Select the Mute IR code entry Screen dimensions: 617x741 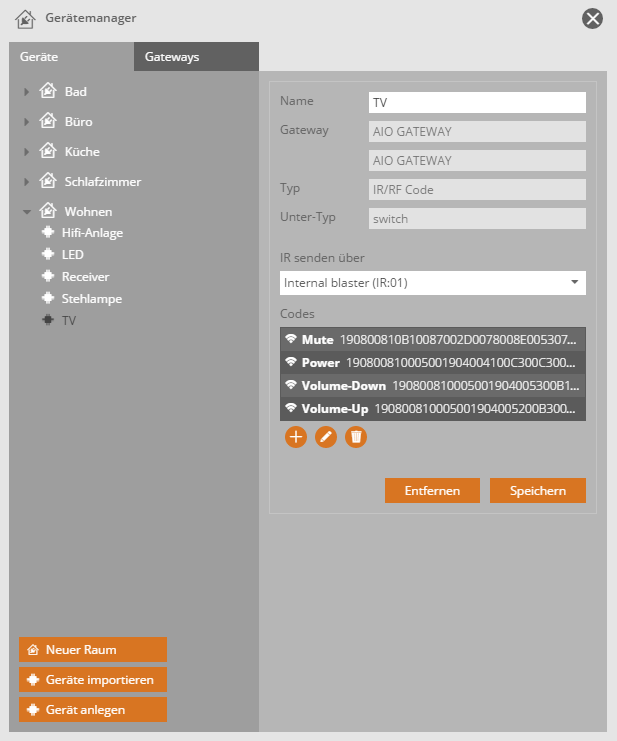pyautogui.click(x=432, y=340)
